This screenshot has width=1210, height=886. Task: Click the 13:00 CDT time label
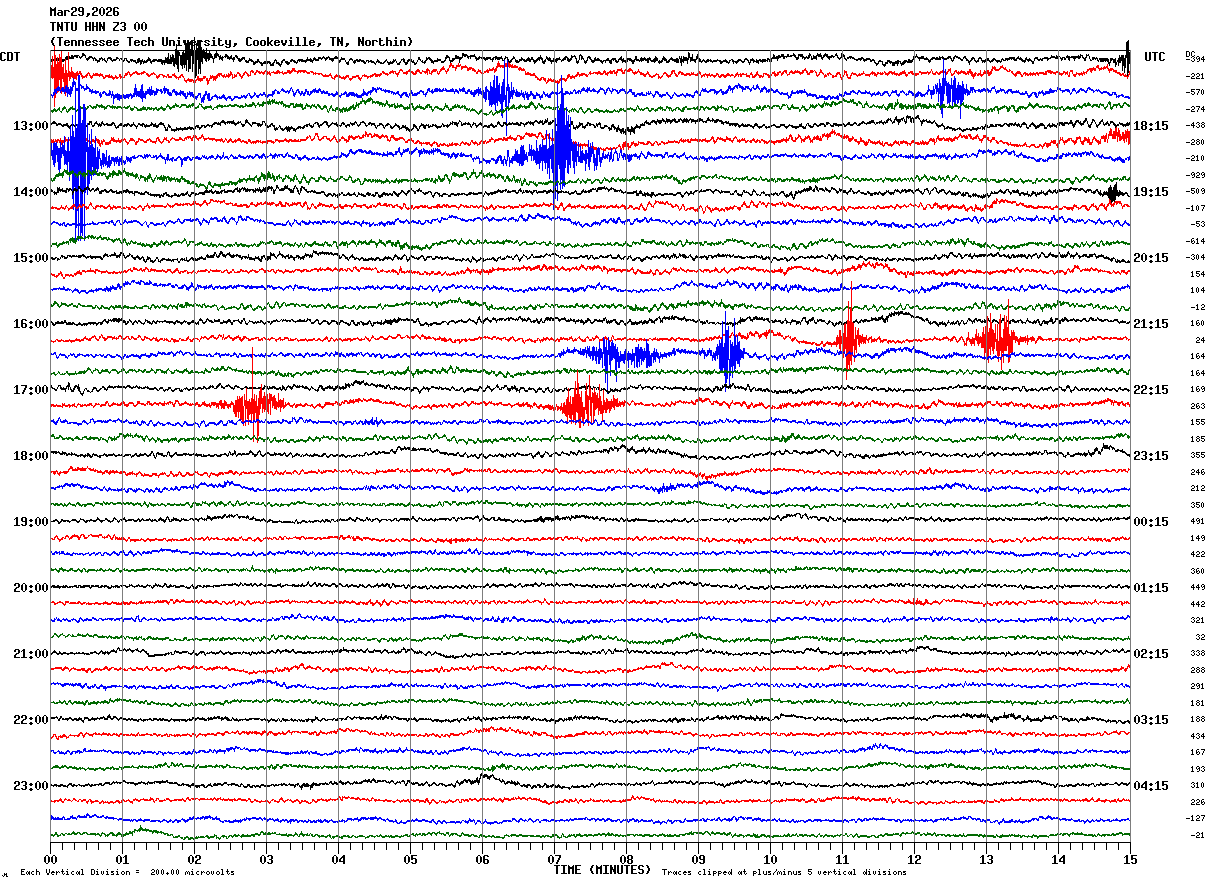[x=30, y=126]
